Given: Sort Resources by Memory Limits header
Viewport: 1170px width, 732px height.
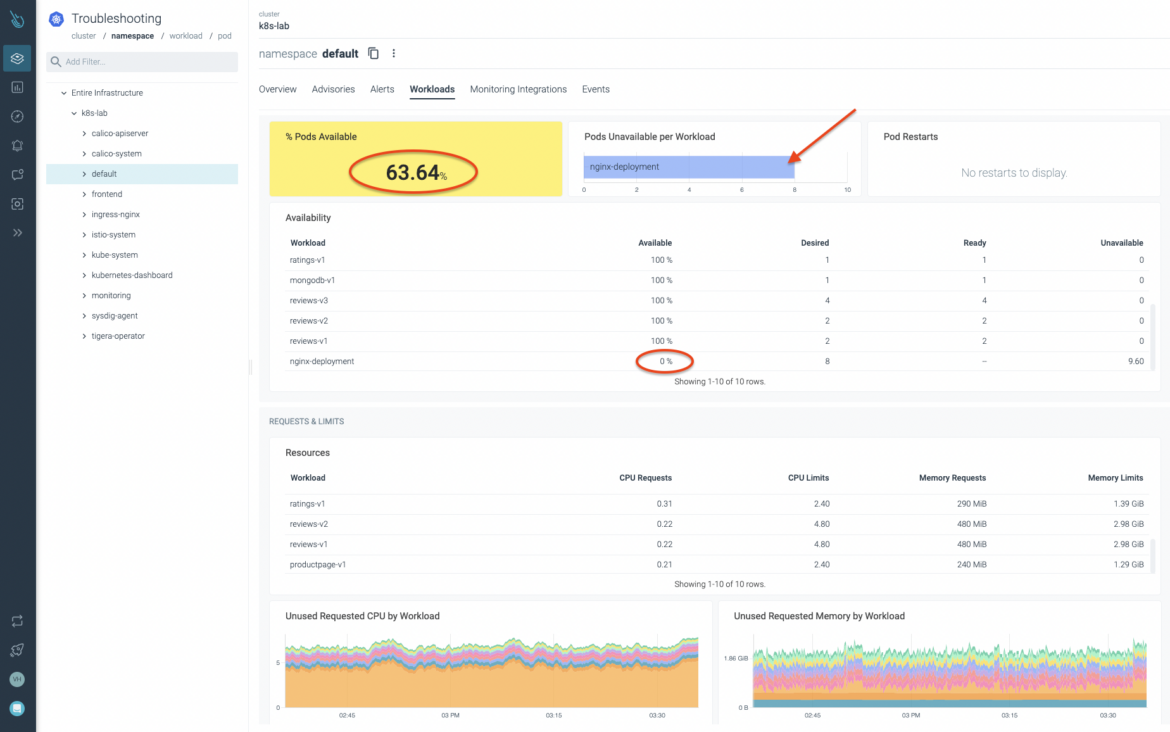Looking at the screenshot, I should (1116, 478).
